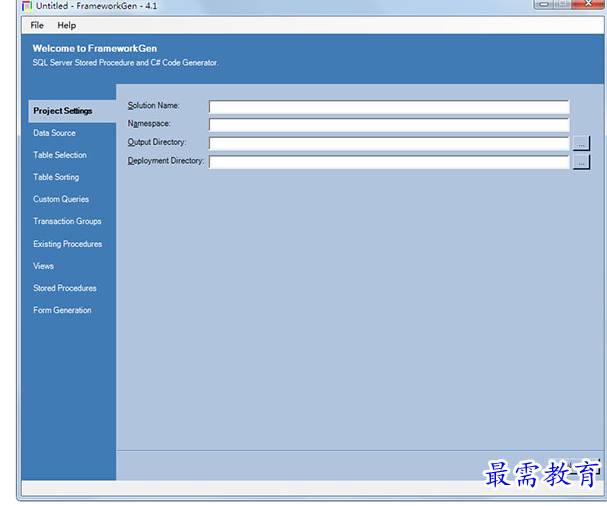Open the Help menu
The height and width of the screenshot is (506, 607).
[67, 26]
